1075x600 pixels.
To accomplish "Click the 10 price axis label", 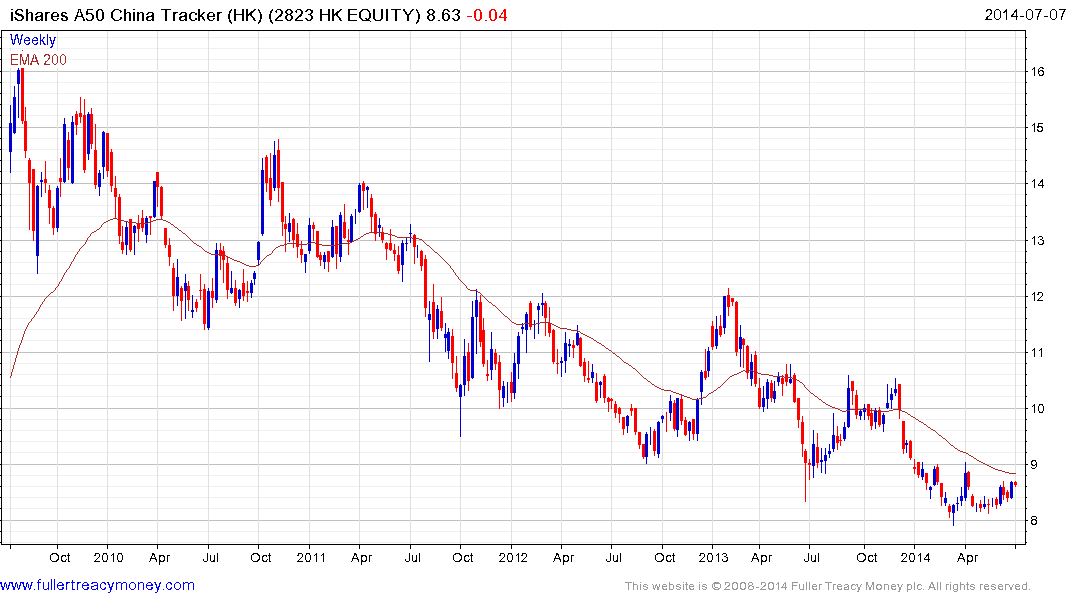I will click(1037, 409).
